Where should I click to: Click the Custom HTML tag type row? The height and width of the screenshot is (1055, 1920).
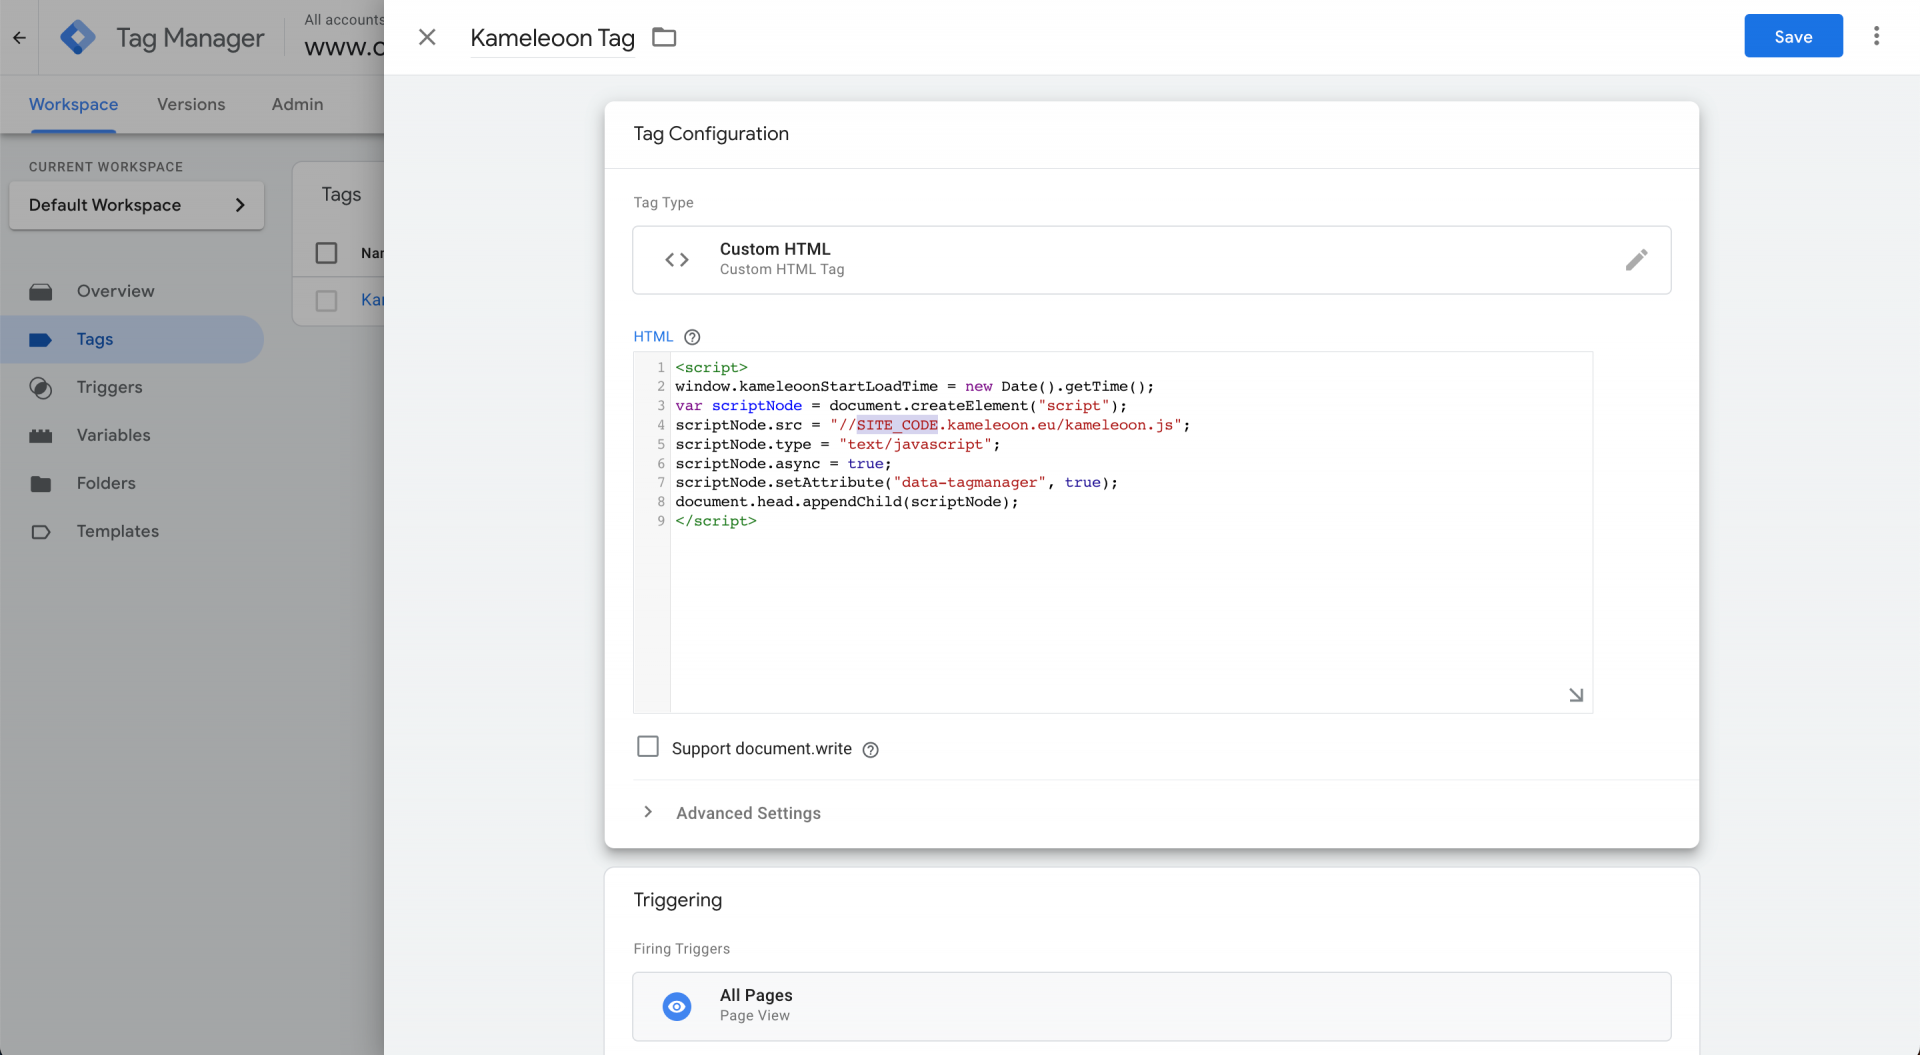coord(1151,260)
